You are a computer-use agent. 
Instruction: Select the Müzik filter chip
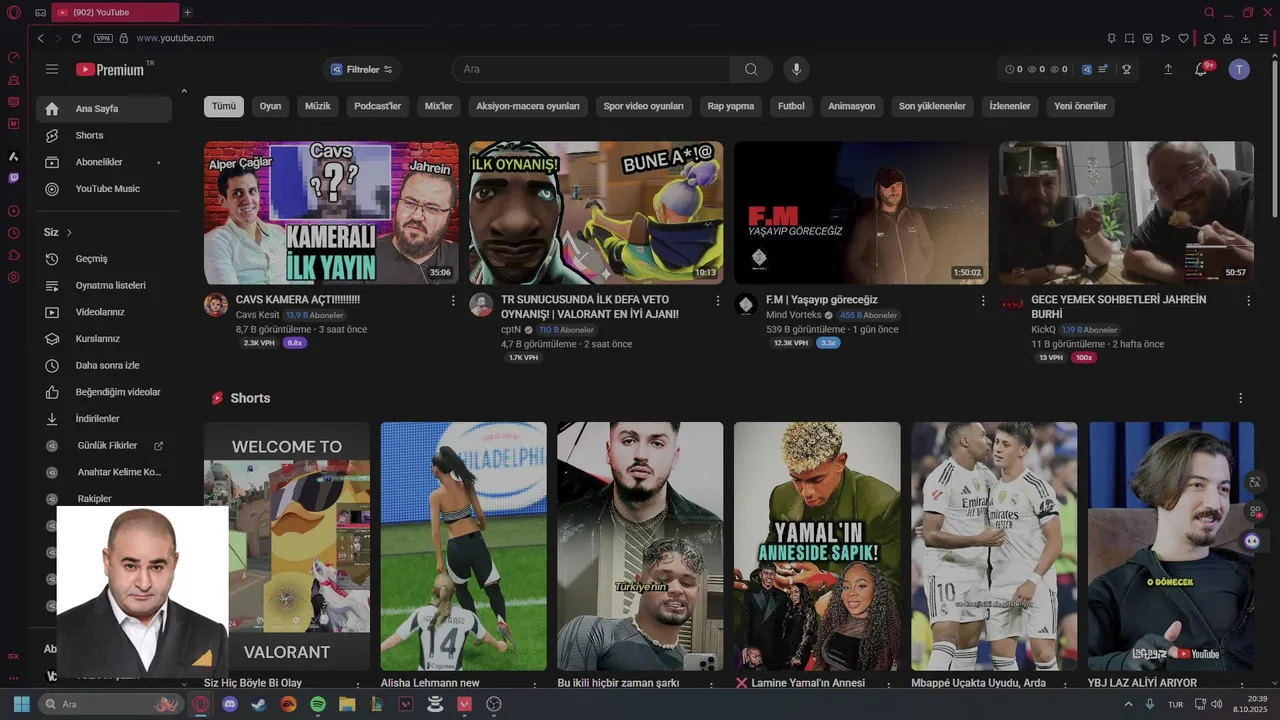(x=318, y=106)
